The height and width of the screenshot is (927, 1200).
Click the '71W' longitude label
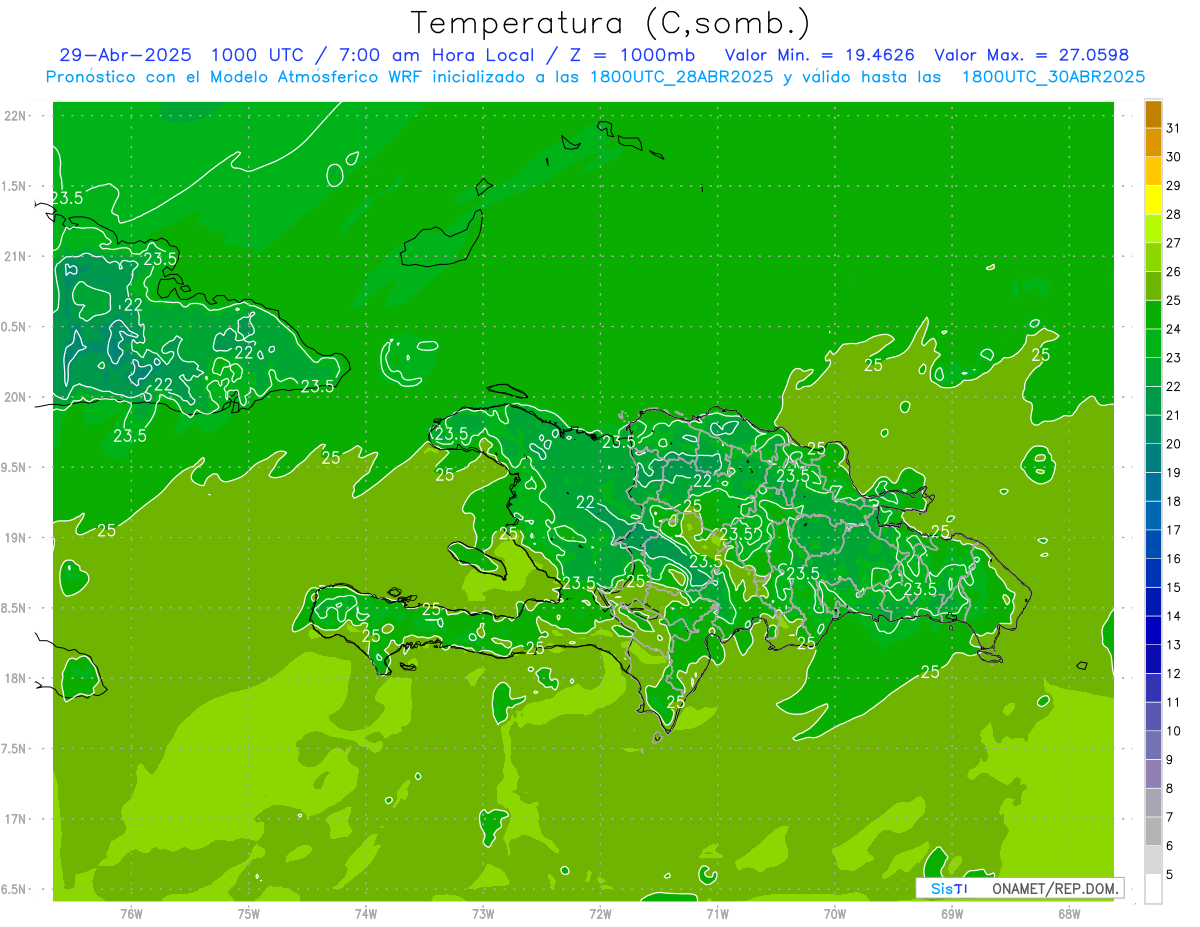[717, 914]
